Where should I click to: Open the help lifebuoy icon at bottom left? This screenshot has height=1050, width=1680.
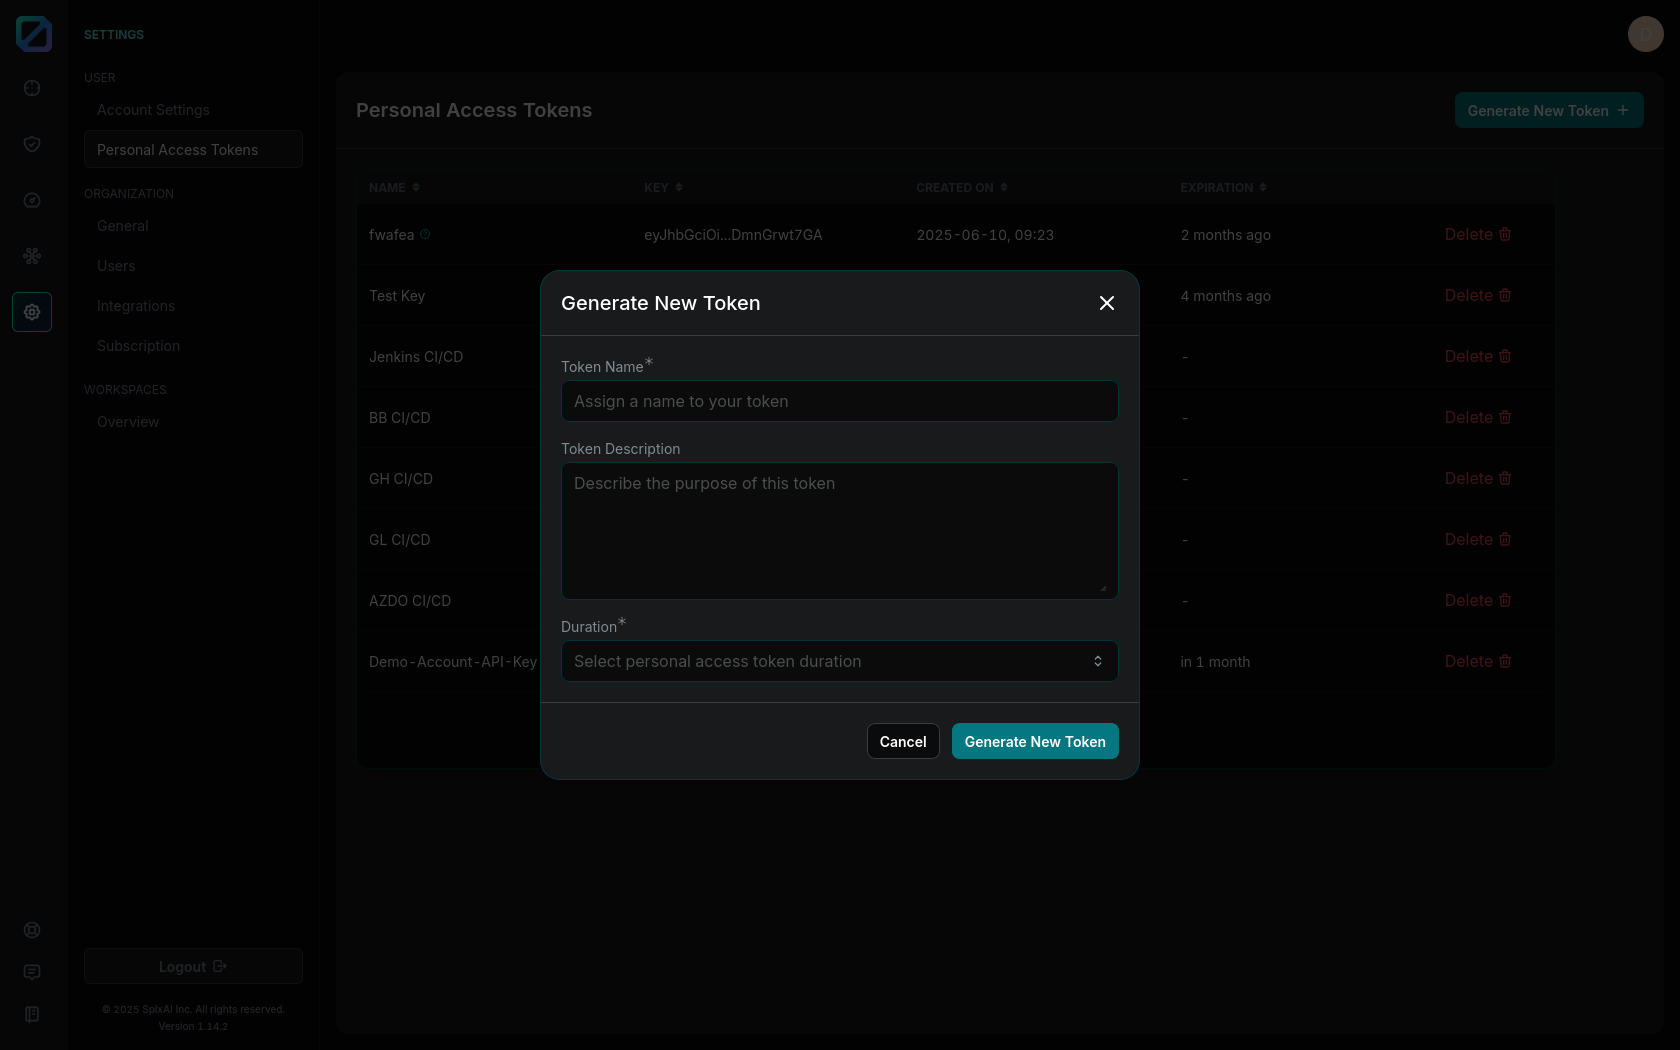point(32,930)
